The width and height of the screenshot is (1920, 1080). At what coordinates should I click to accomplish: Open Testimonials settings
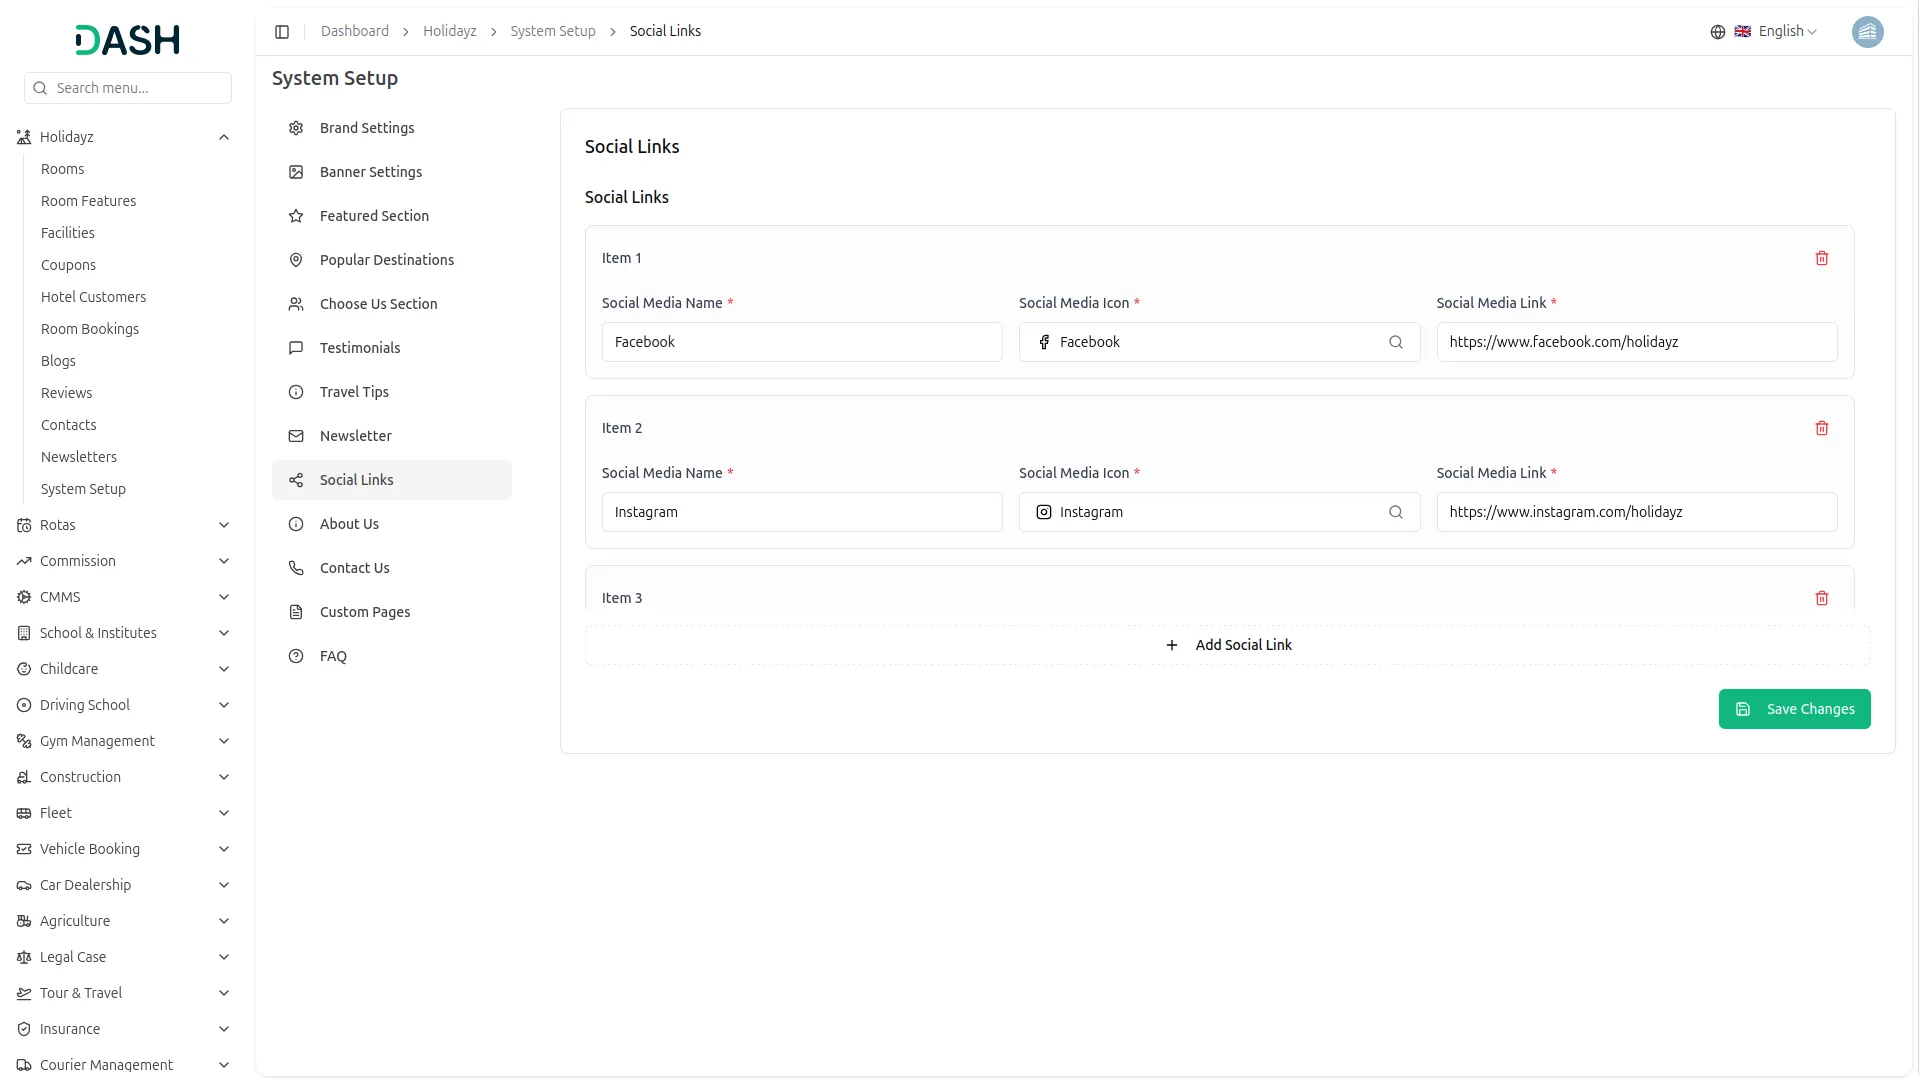tap(392, 348)
